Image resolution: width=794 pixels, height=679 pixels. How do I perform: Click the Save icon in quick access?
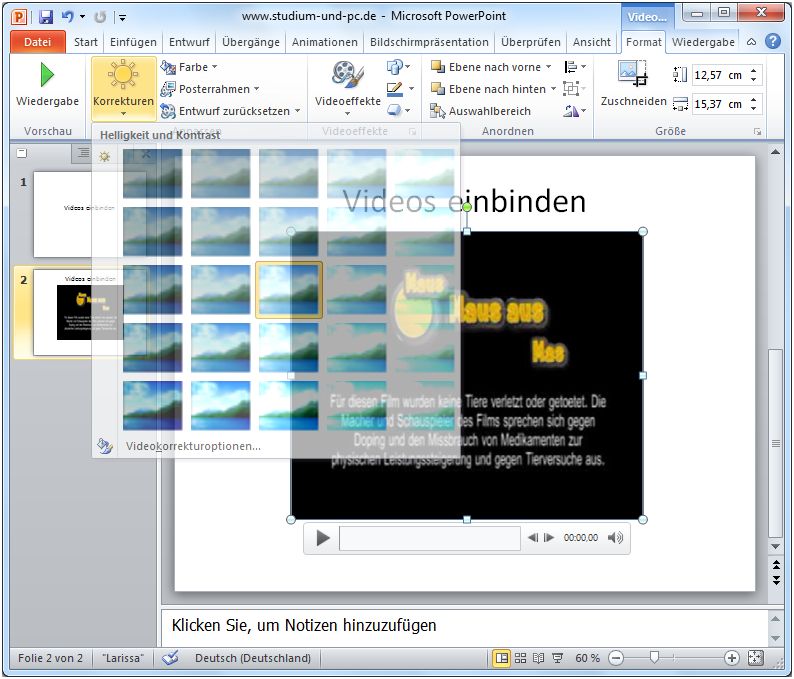point(46,17)
